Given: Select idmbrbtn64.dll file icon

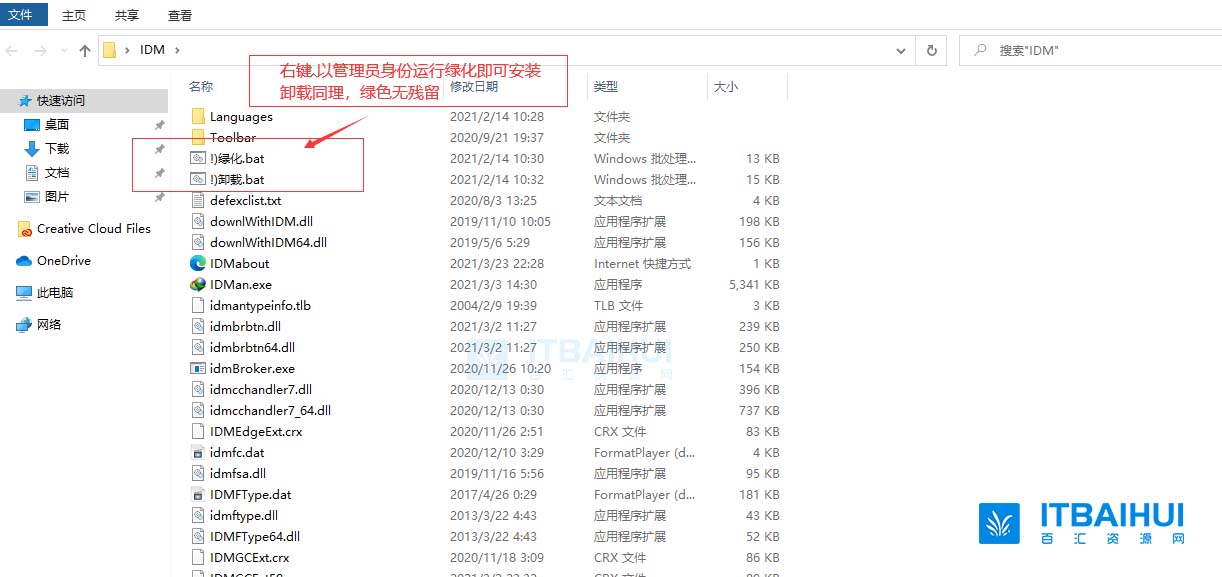Looking at the screenshot, I should 198,348.
